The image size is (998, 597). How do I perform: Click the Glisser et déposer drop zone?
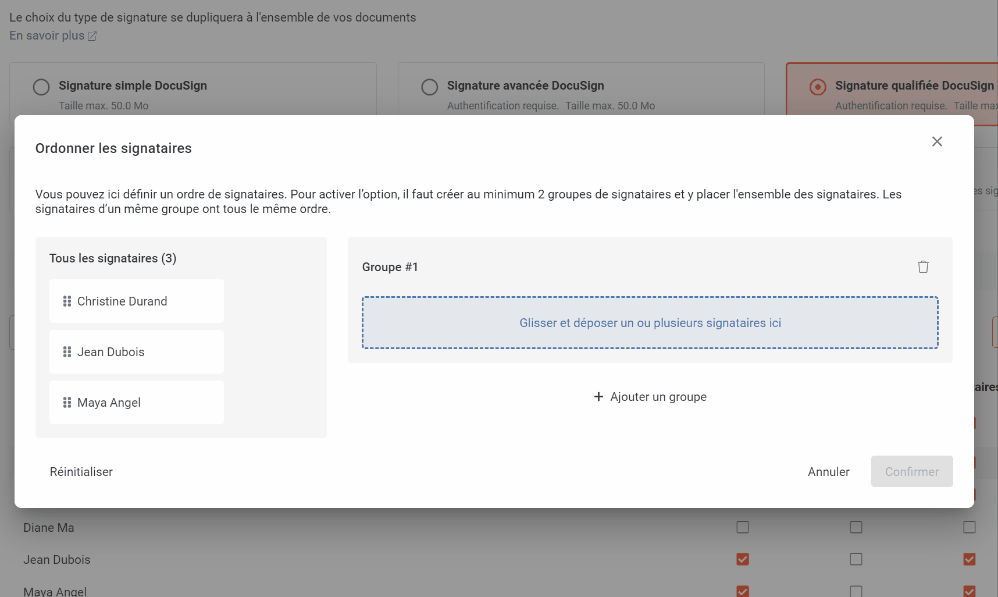click(650, 323)
